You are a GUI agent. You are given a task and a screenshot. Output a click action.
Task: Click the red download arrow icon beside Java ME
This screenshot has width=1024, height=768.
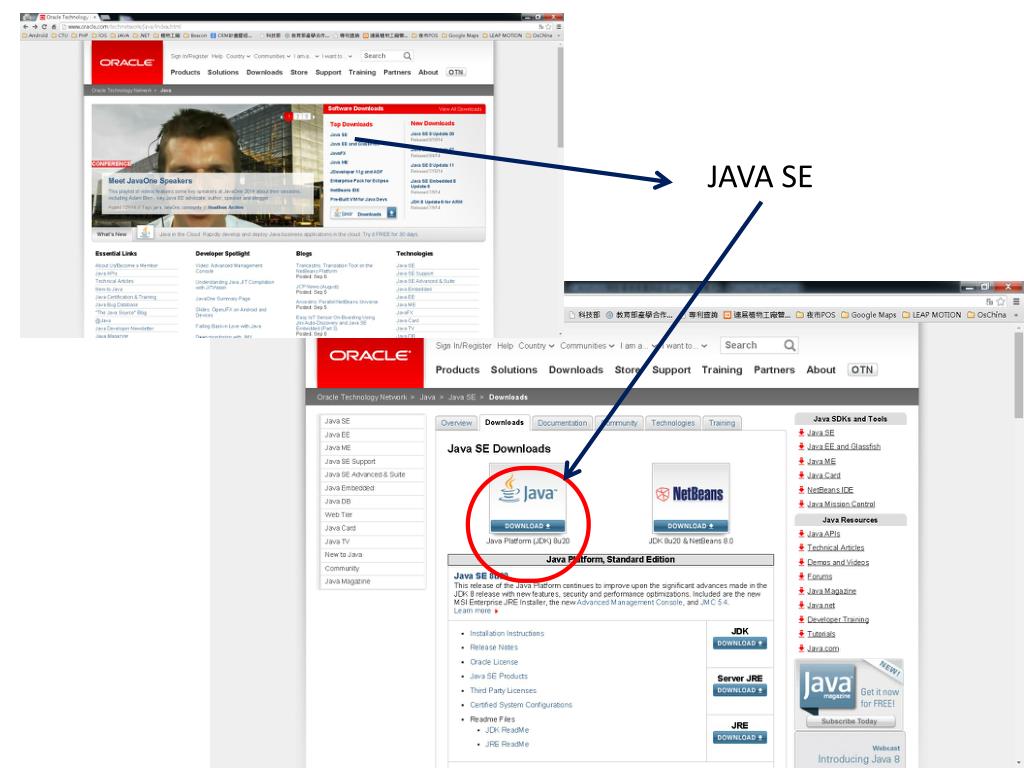coord(801,461)
